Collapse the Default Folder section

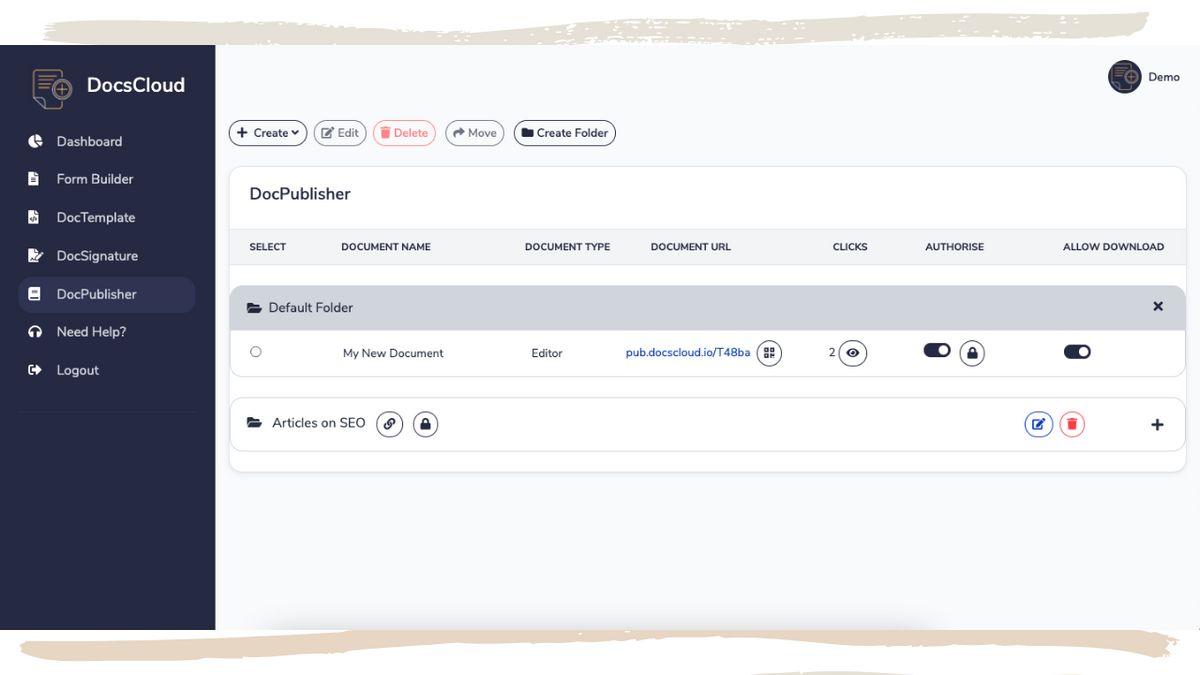(1158, 307)
